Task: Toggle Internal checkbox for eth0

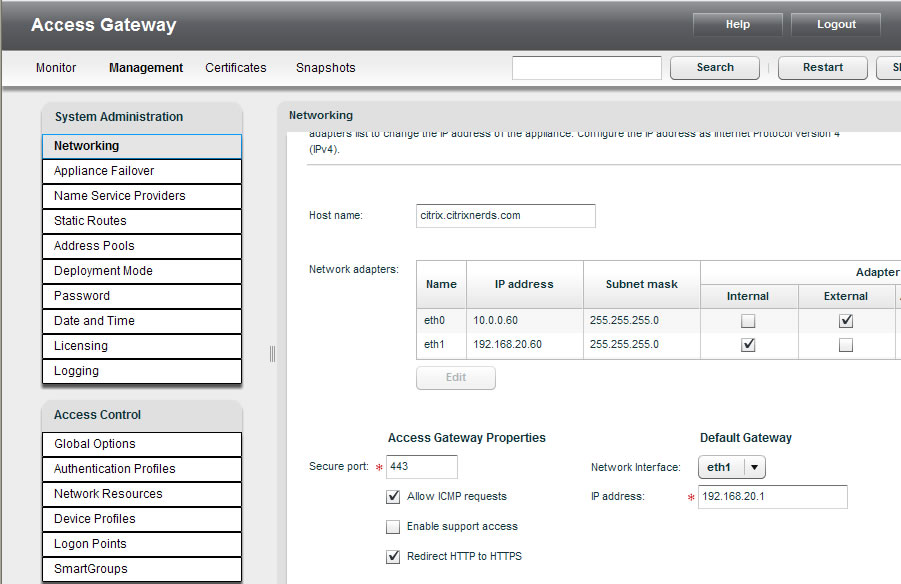Action: tap(748, 321)
